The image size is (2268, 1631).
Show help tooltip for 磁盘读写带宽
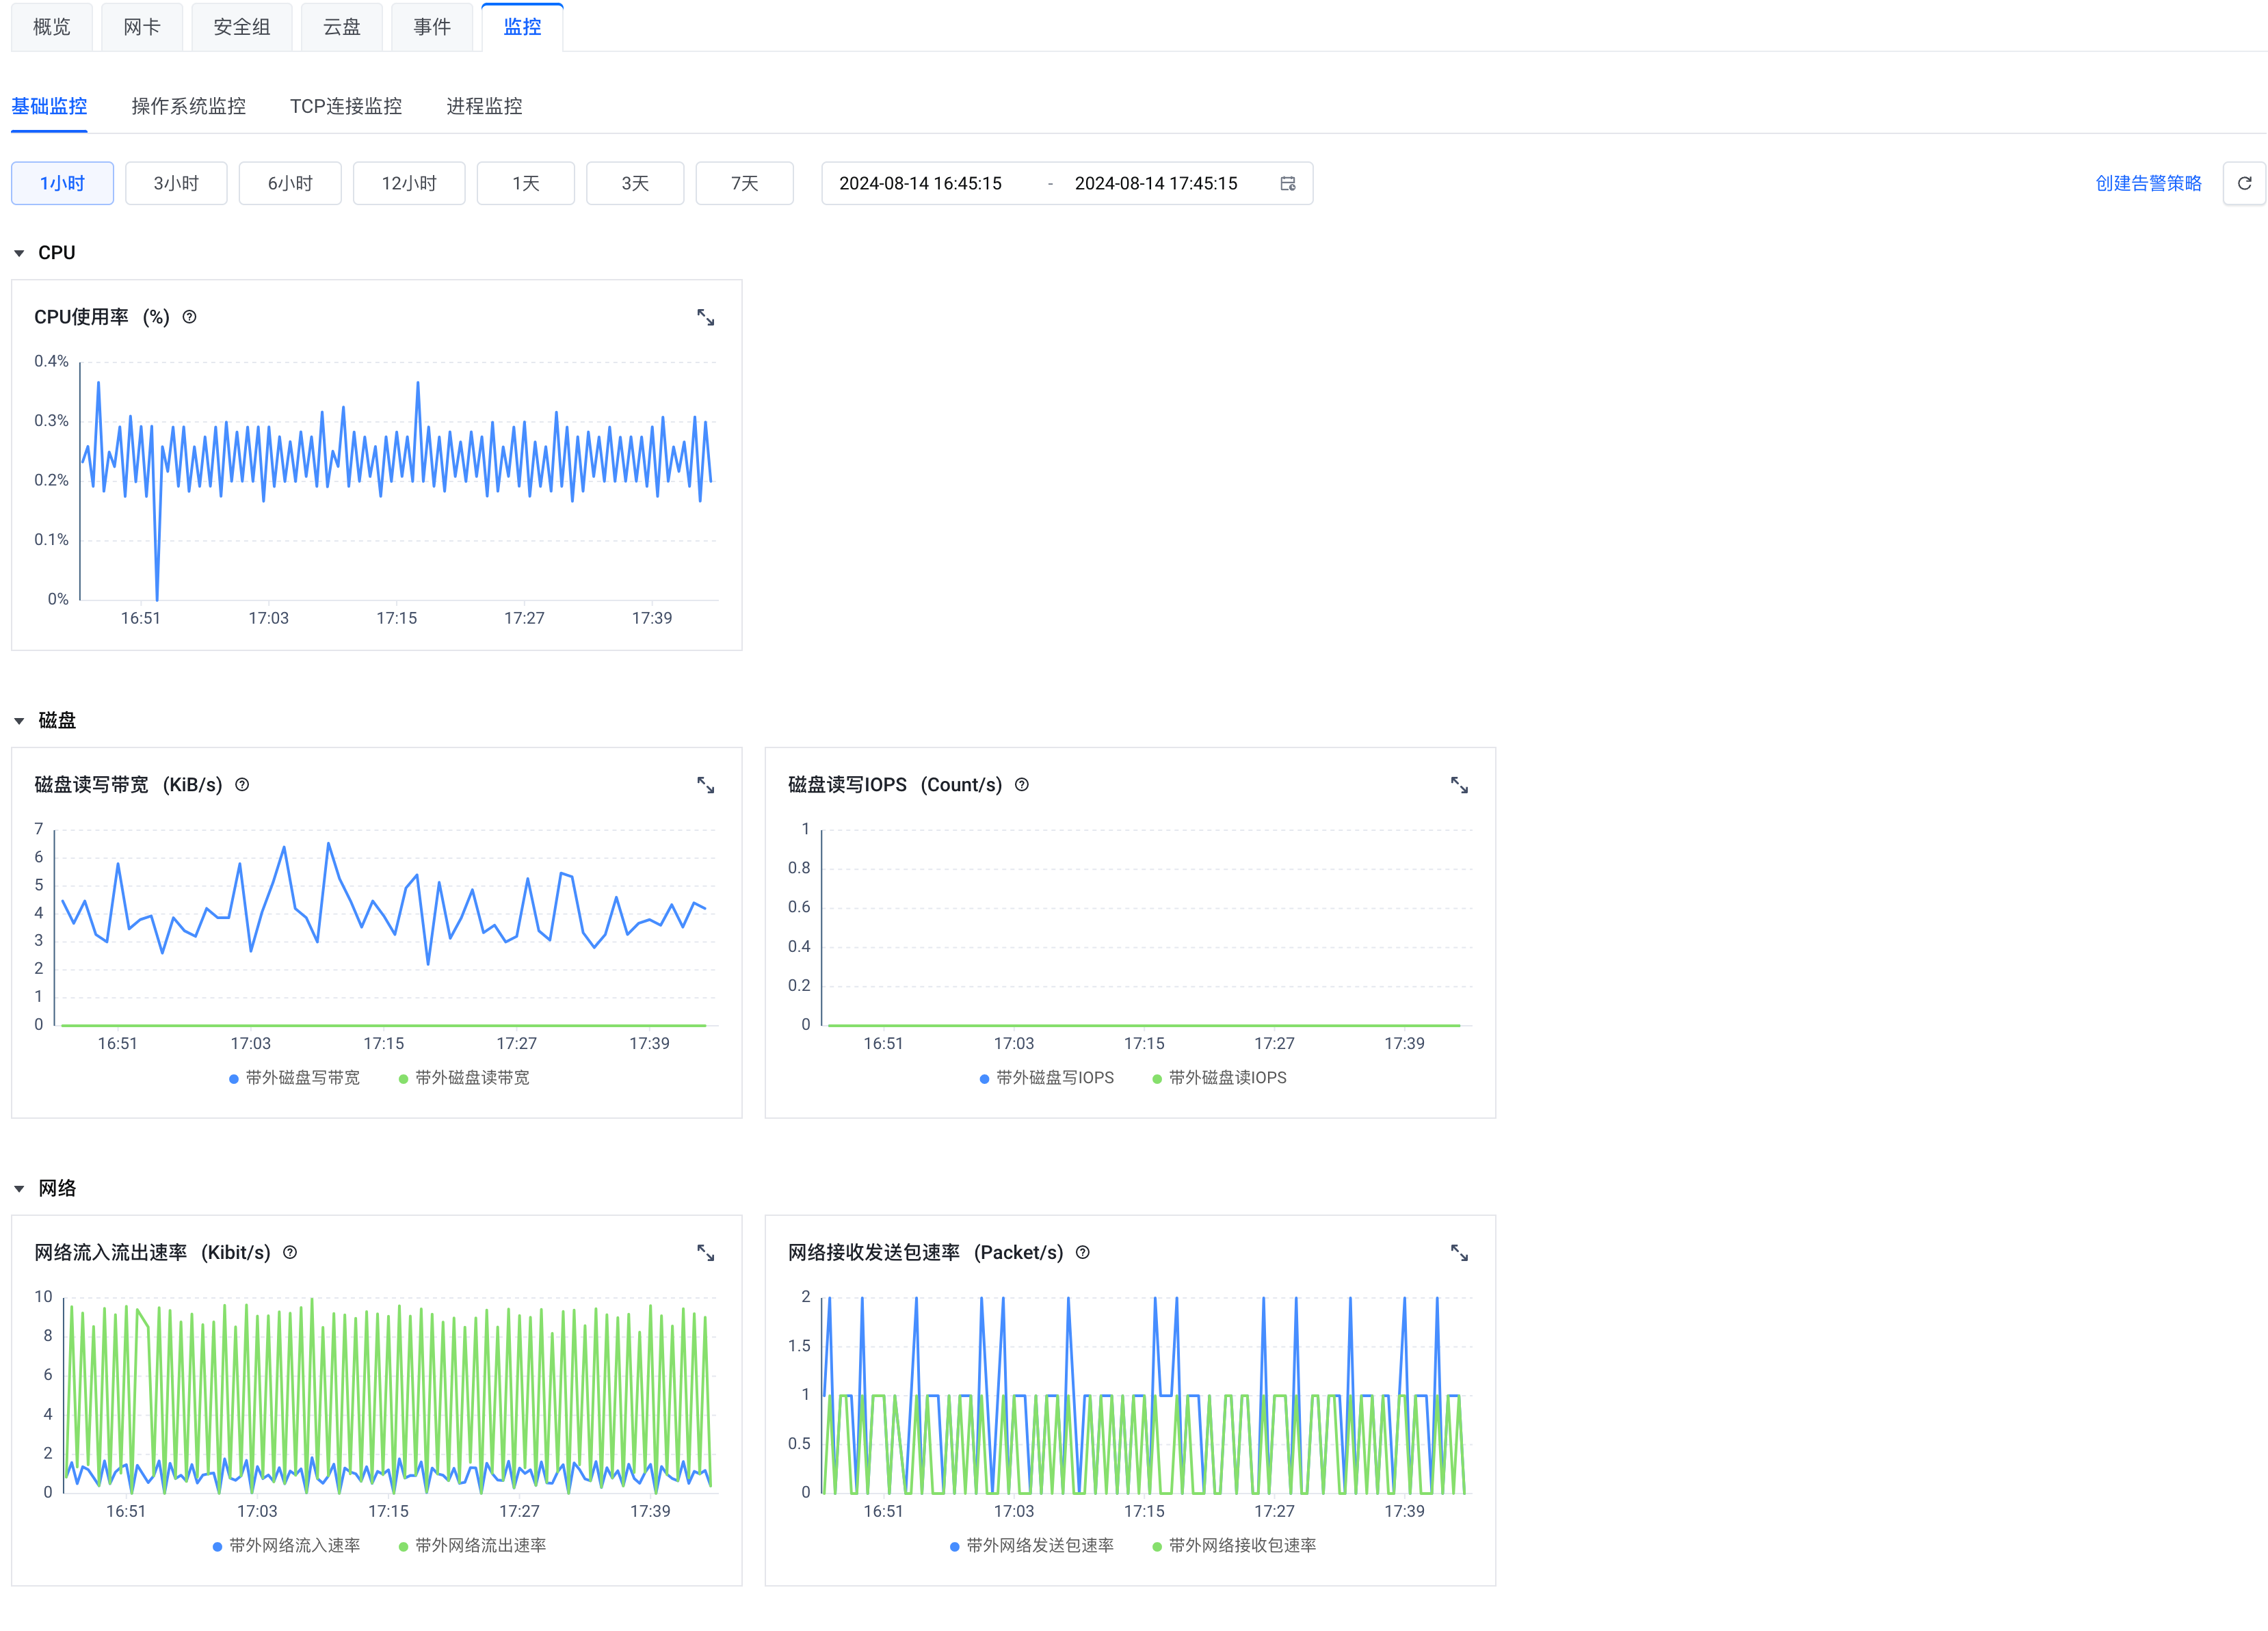[242, 785]
